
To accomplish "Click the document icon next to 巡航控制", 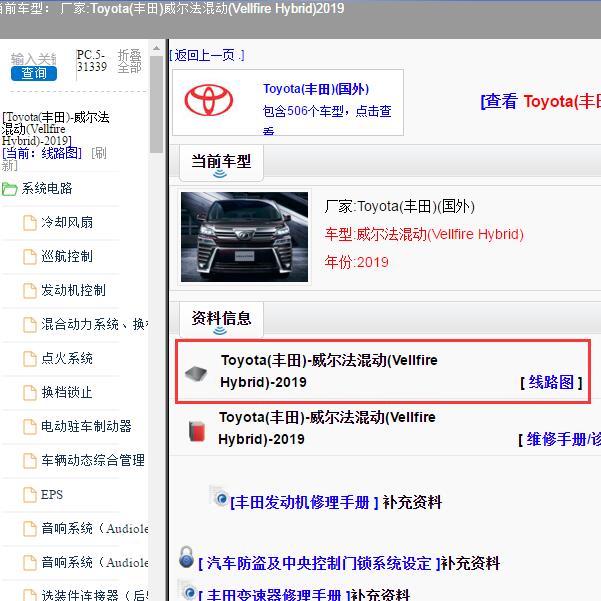I will point(30,257).
